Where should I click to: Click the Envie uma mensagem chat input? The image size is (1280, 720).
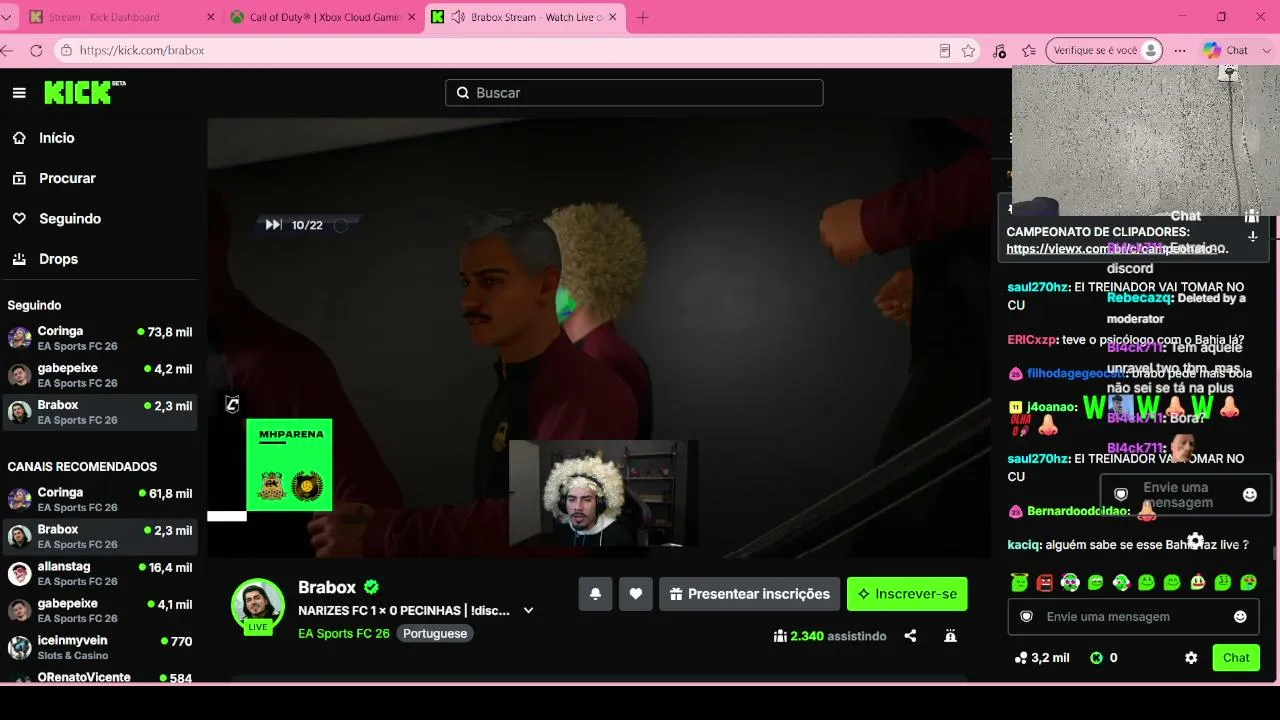coord(1133,617)
